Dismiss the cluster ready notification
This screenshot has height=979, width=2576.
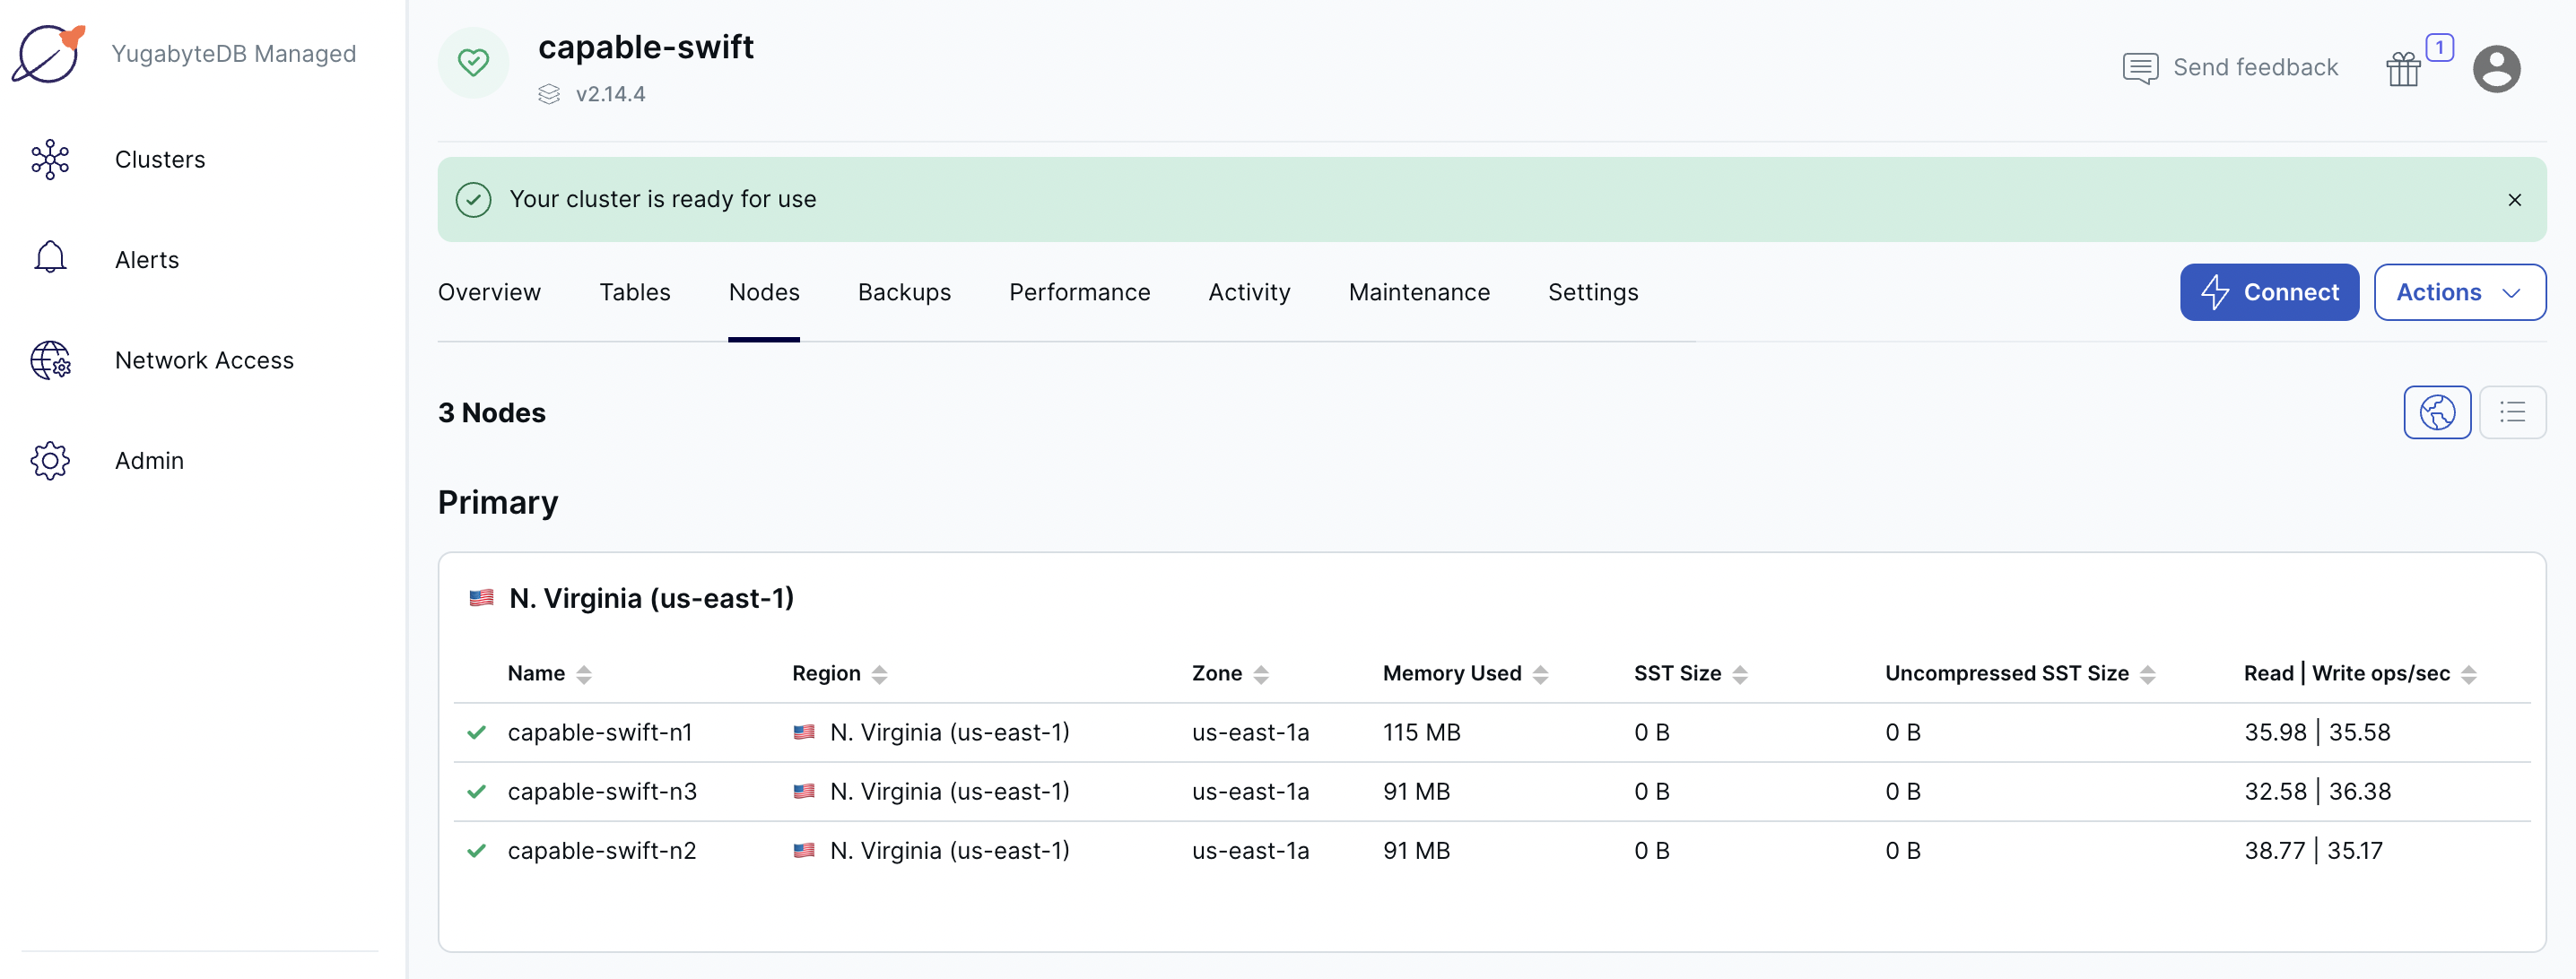[x=2513, y=197]
